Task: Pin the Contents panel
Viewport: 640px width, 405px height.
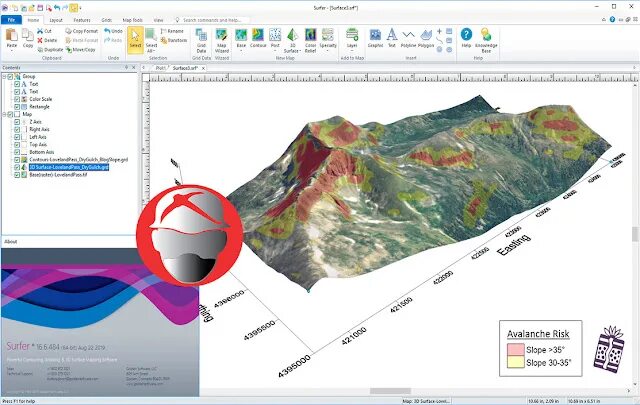Action: tap(127, 67)
